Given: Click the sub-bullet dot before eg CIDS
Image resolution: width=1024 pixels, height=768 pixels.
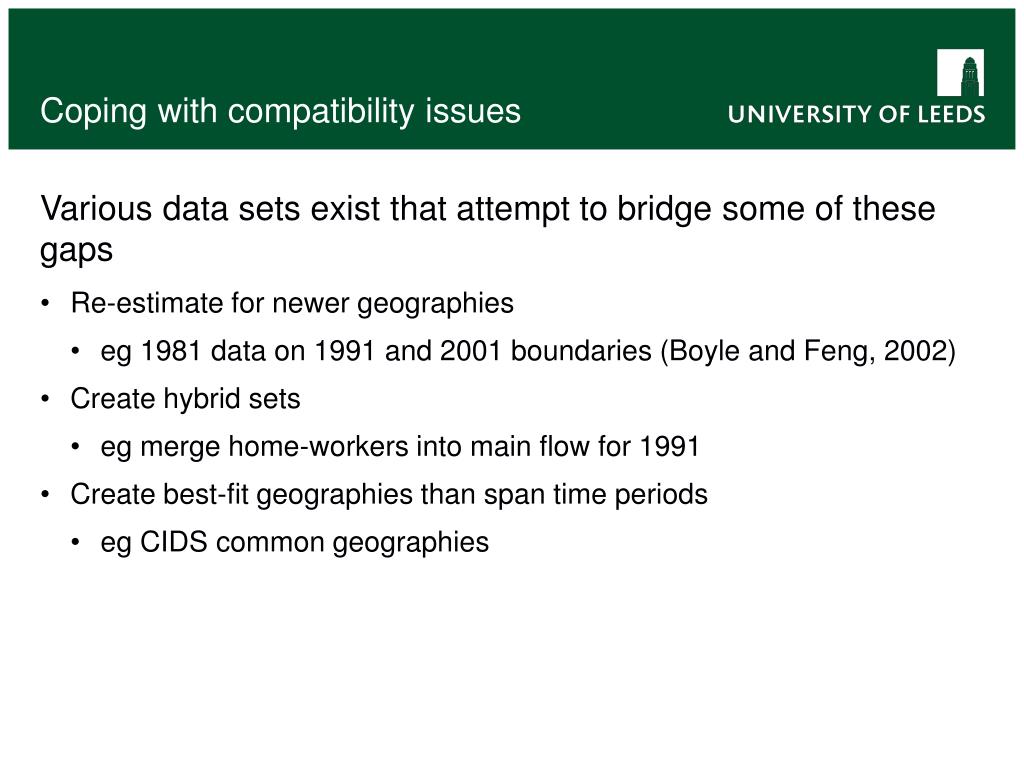Looking at the screenshot, I should (76, 543).
